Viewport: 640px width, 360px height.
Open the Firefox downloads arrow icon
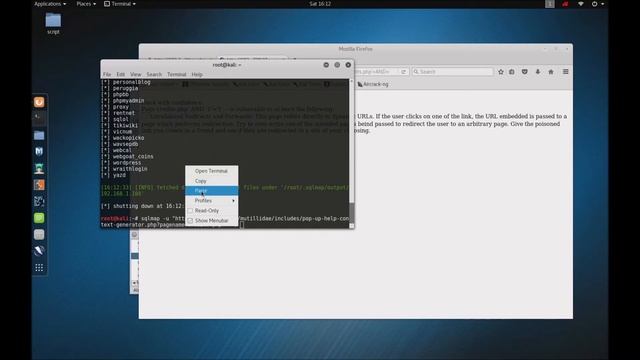coord(538,72)
